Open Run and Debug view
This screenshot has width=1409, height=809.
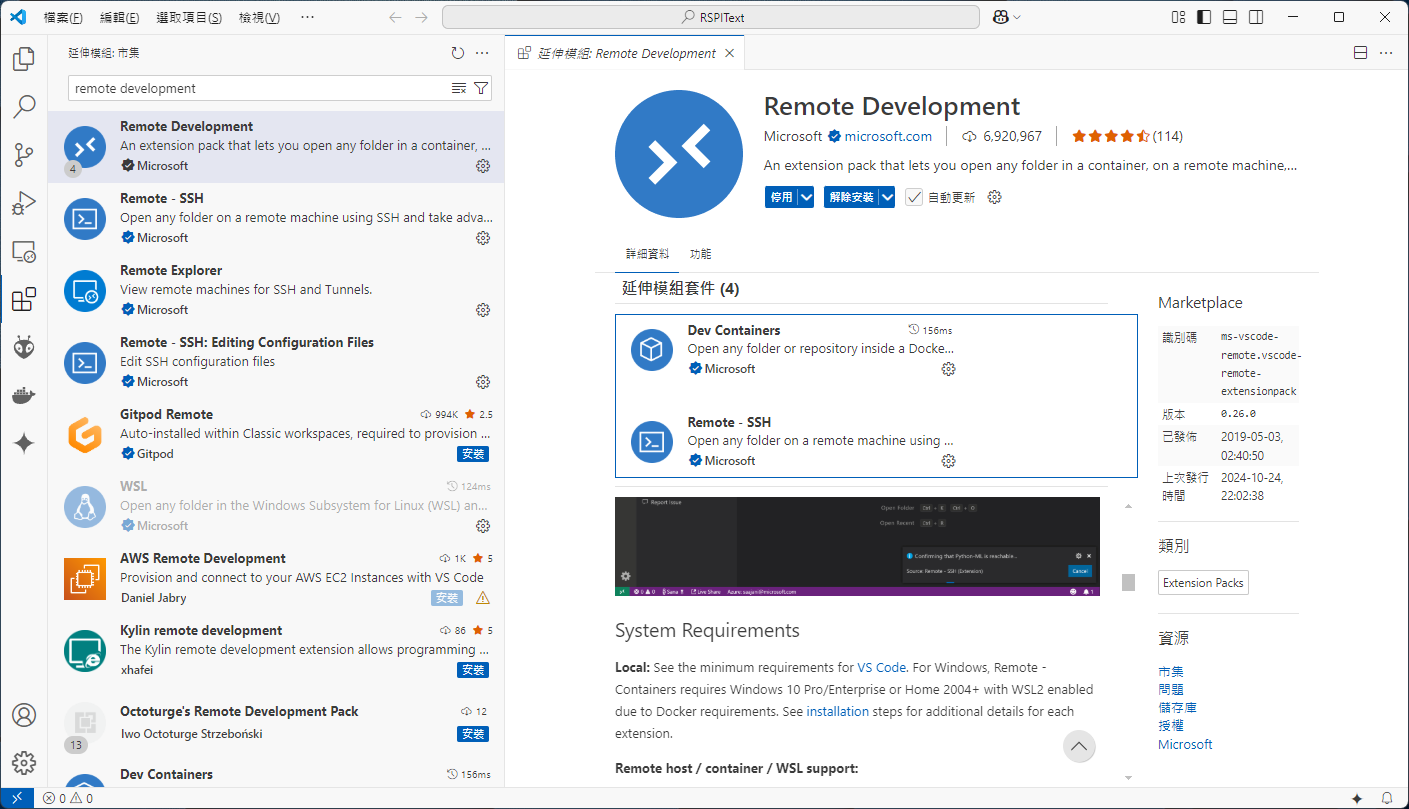click(x=24, y=203)
